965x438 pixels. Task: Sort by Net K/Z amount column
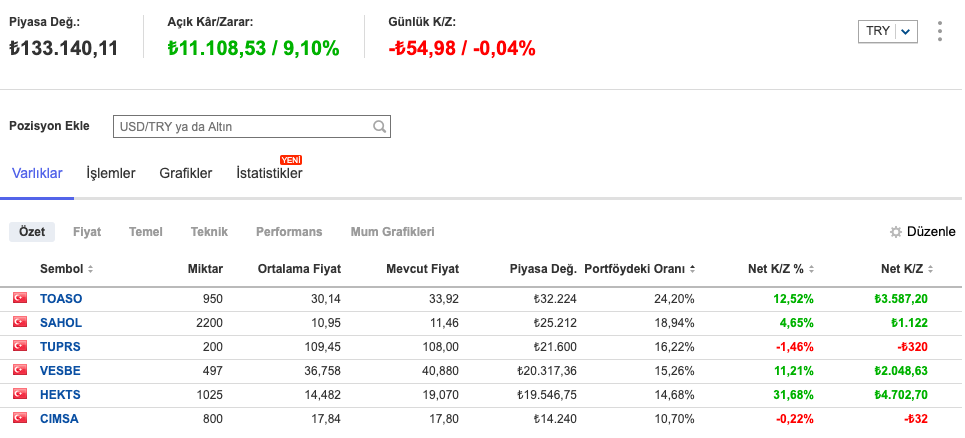click(931, 269)
